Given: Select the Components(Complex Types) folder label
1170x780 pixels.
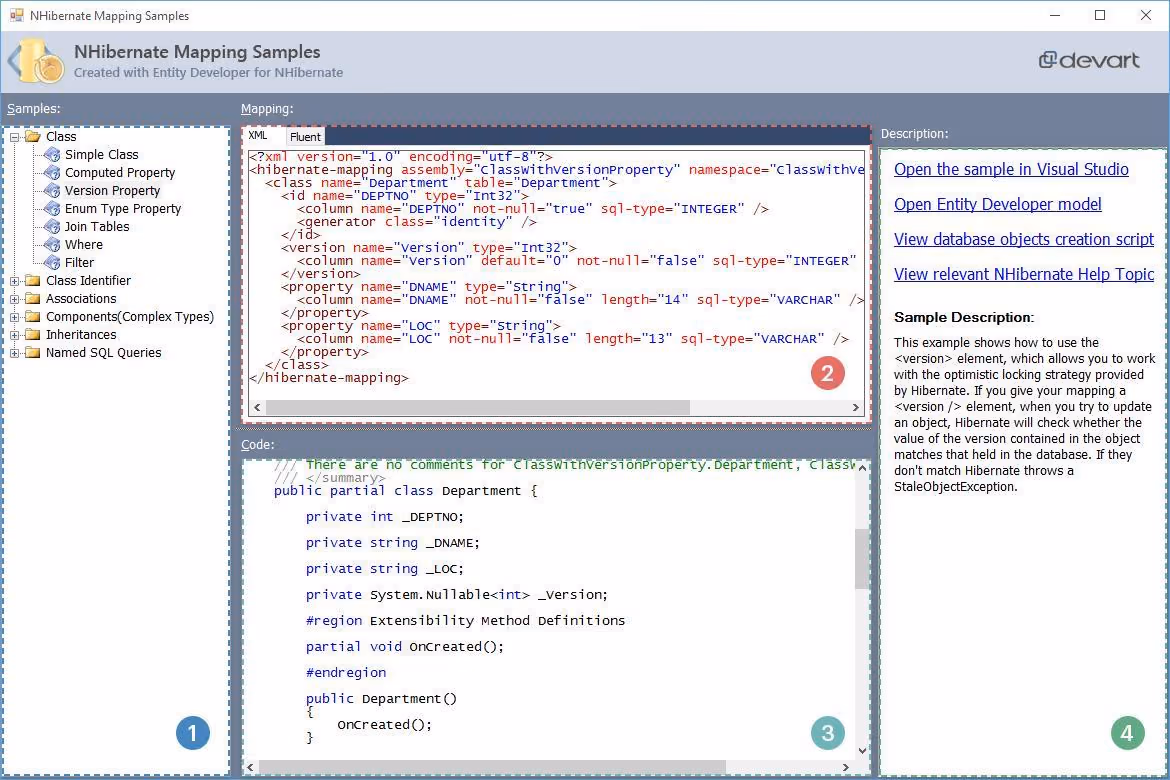Looking at the screenshot, I should tap(130, 316).
